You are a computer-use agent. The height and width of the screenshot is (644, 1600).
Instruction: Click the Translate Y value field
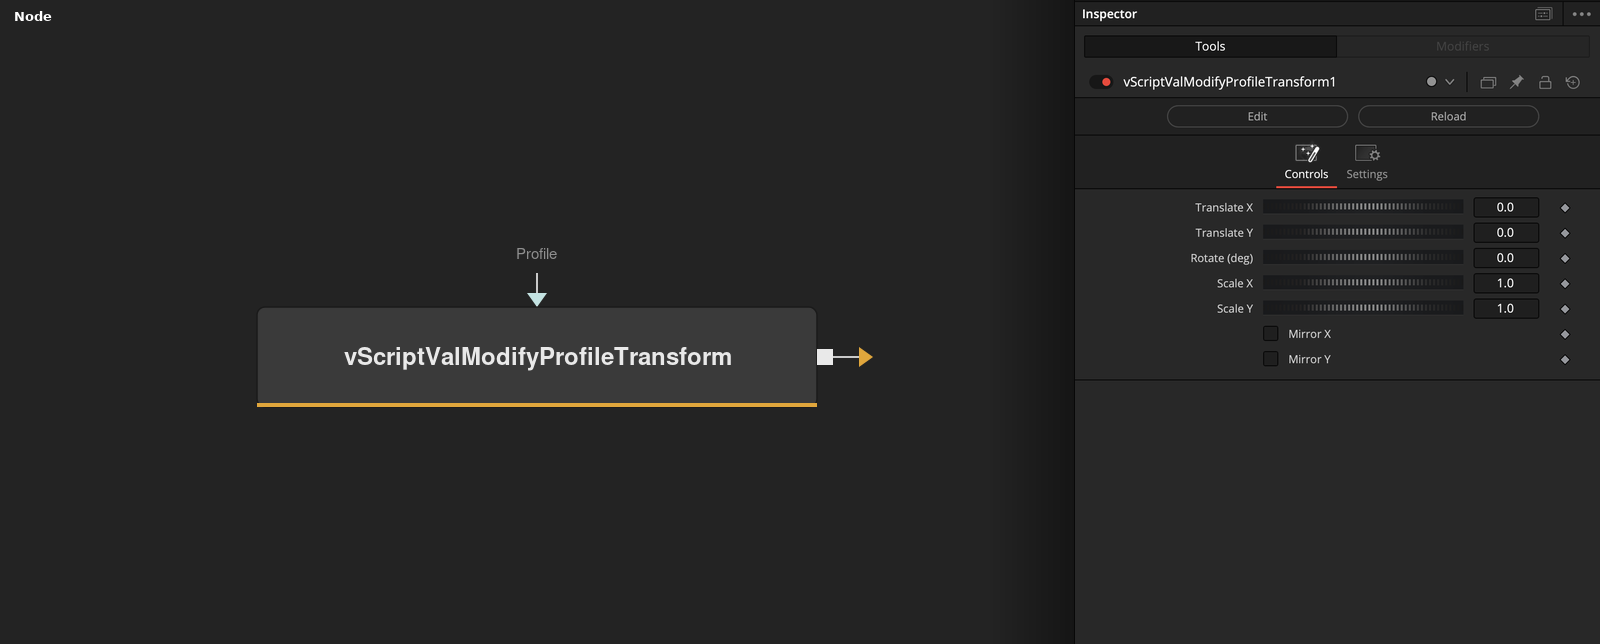(x=1506, y=232)
